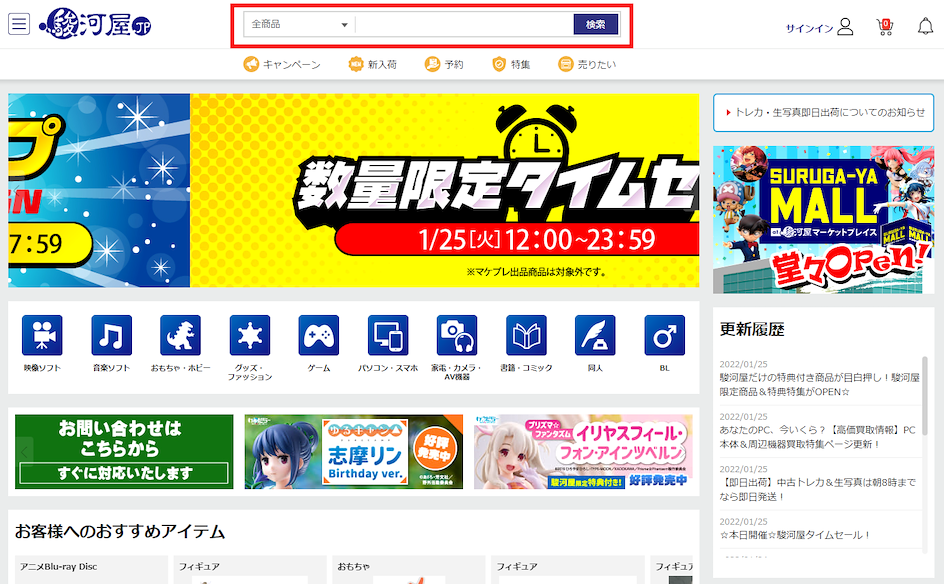
Task: Click the 新入荷 NEW badge icon
Action: [x=356, y=64]
